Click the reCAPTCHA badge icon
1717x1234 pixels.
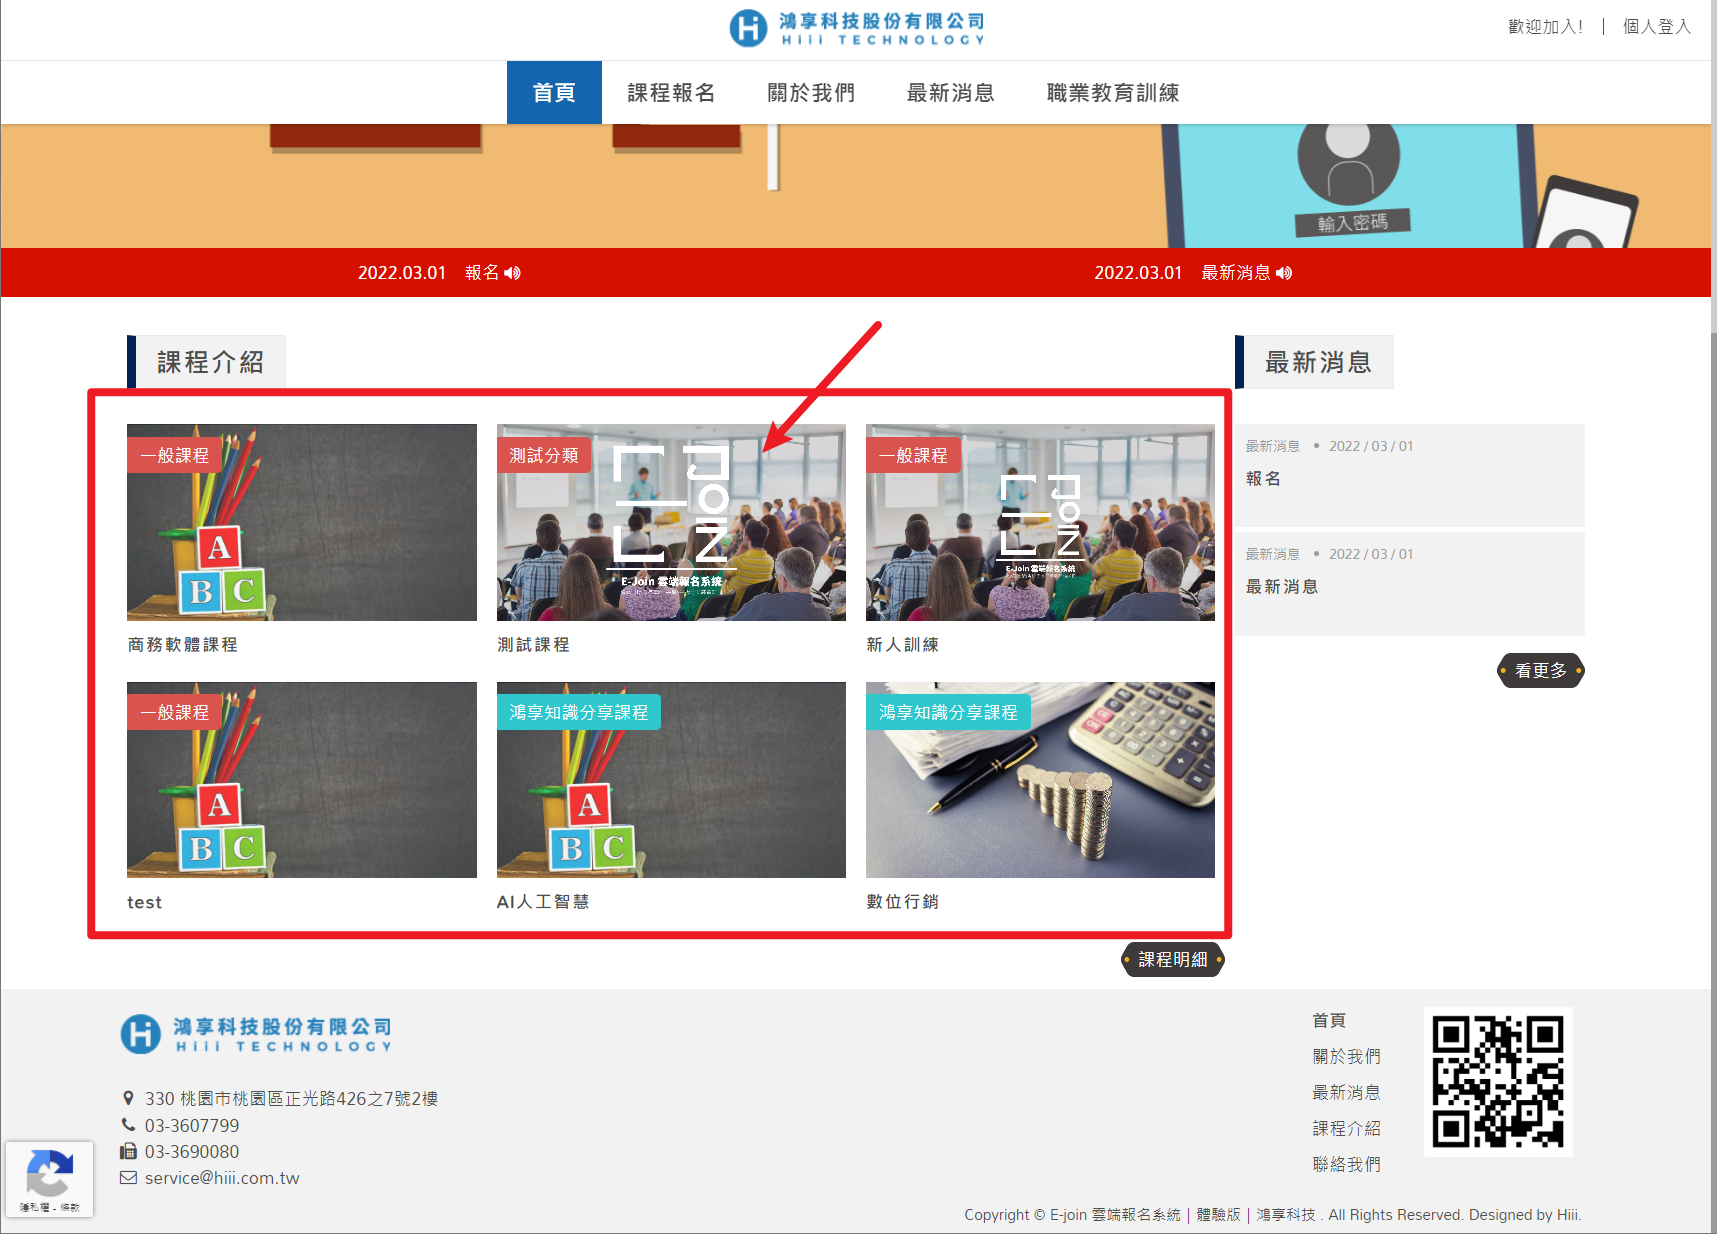pyautogui.click(x=49, y=1173)
